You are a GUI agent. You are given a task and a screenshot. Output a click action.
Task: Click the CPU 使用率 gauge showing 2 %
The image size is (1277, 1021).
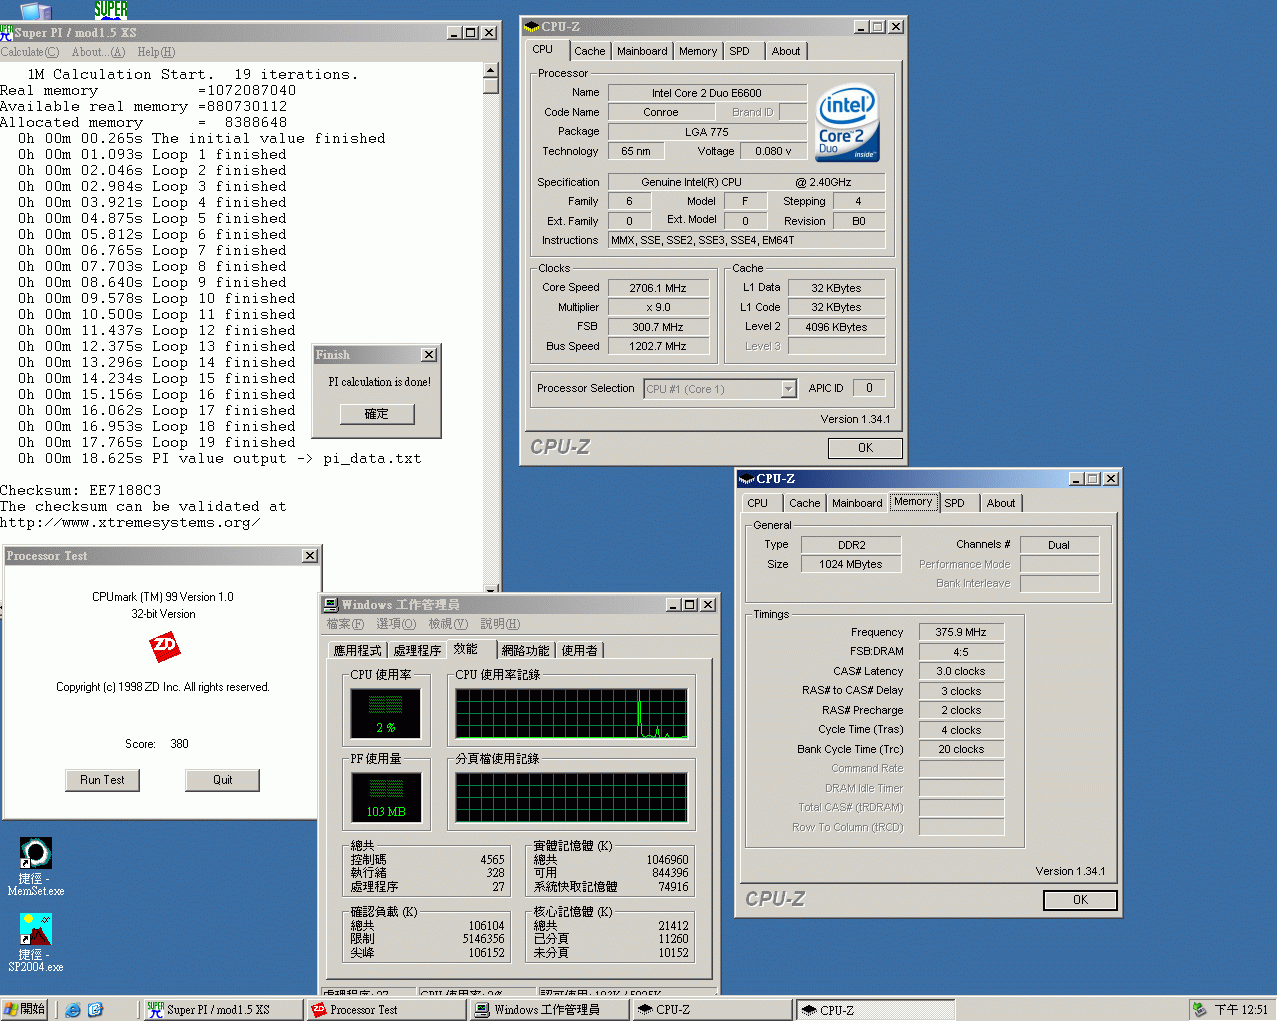pyautogui.click(x=385, y=714)
